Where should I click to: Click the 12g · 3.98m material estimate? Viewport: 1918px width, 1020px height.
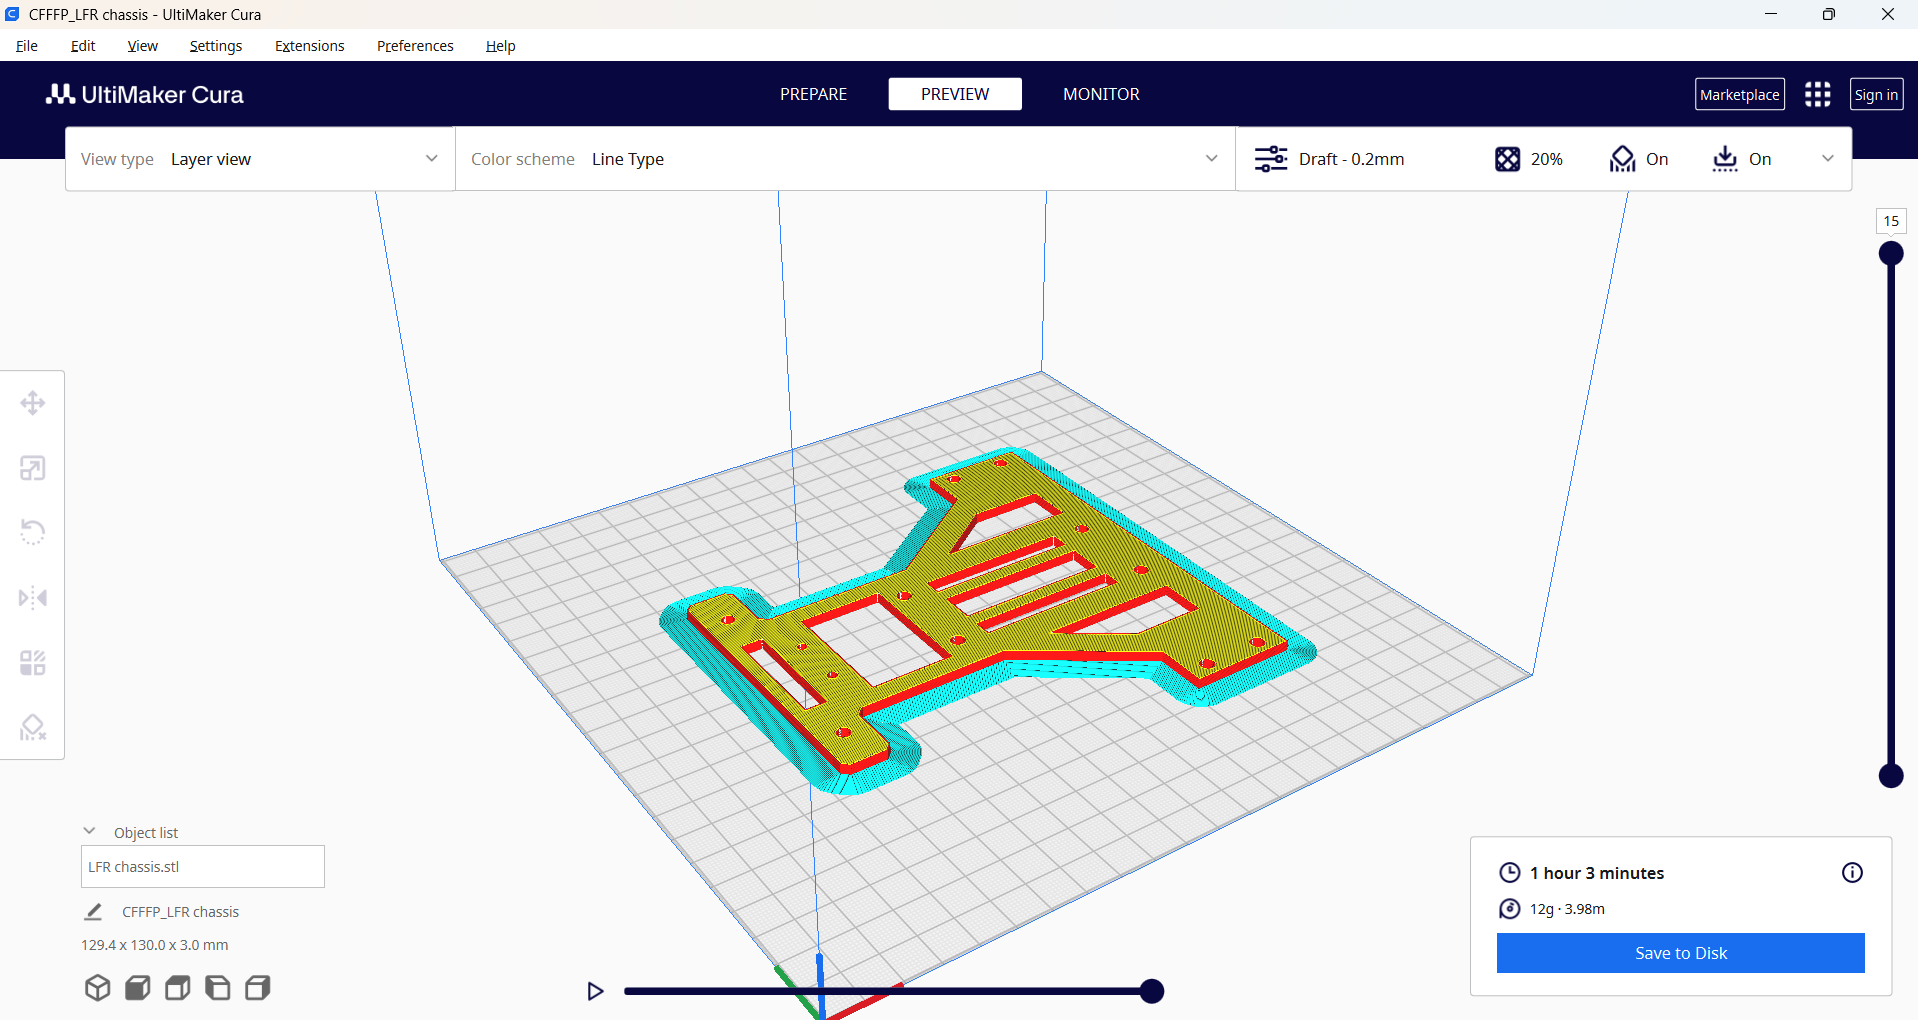tap(1567, 909)
